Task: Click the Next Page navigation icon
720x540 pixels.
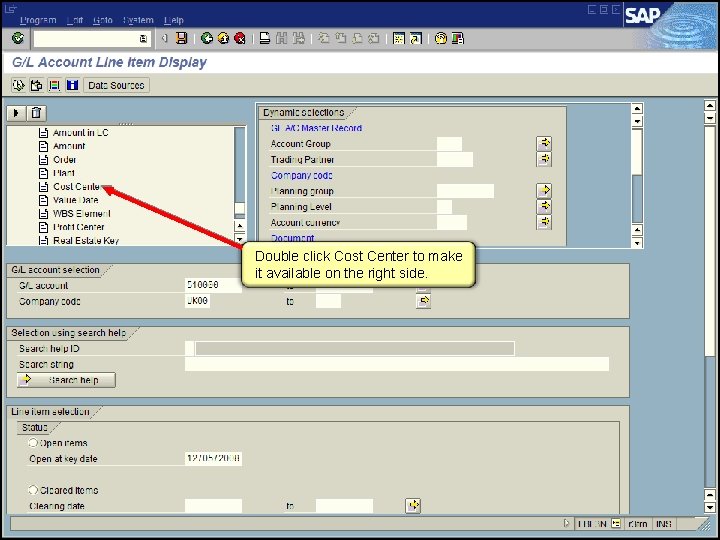Action: (x=357, y=38)
